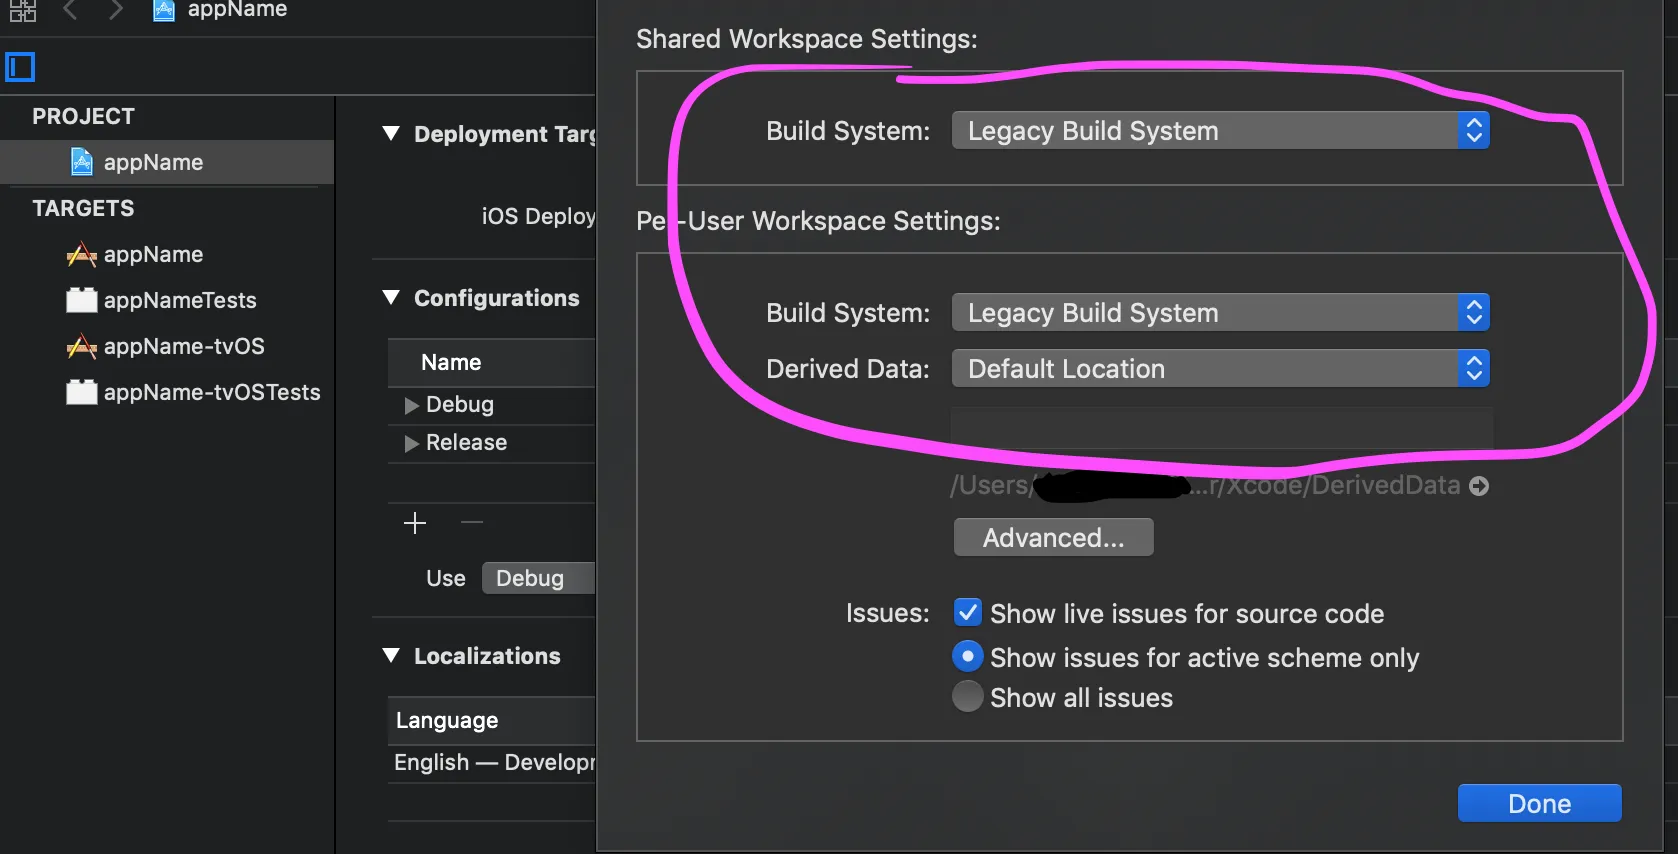The width and height of the screenshot is (1678, 854).
Task: Toggle Show live issues for source code
Action: [968, 613]
